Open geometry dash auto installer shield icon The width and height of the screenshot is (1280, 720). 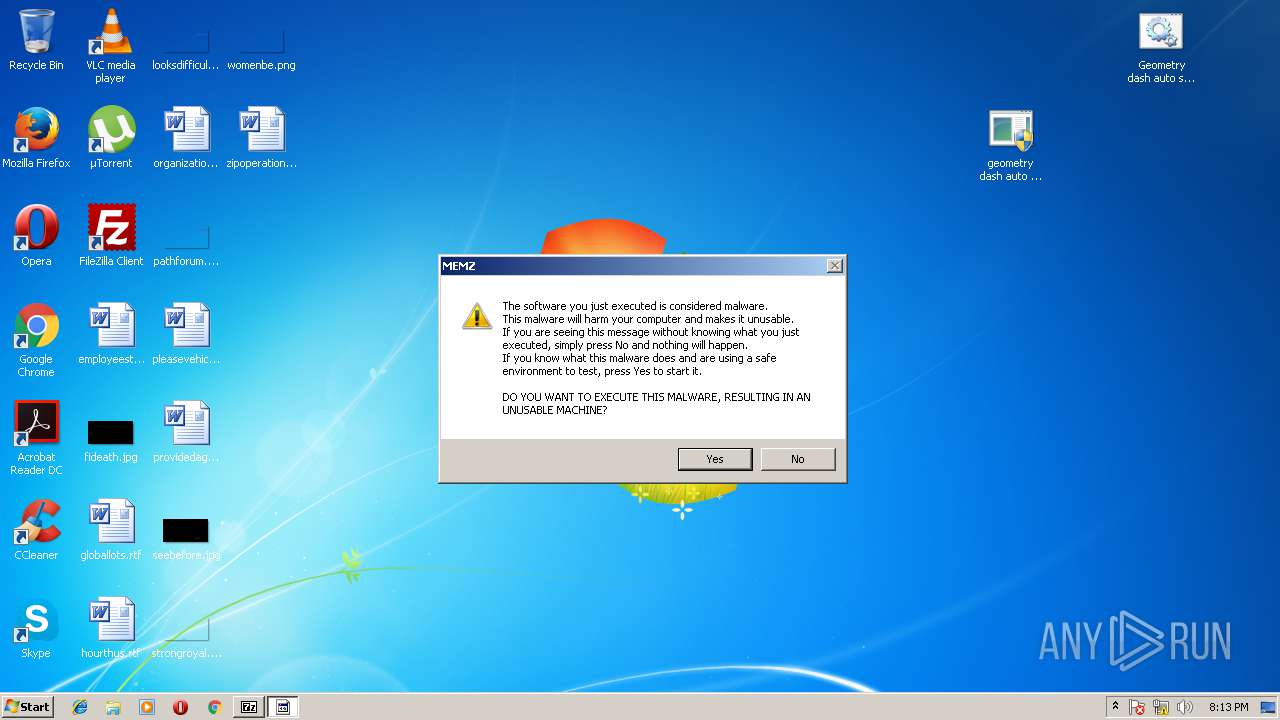1011,146
